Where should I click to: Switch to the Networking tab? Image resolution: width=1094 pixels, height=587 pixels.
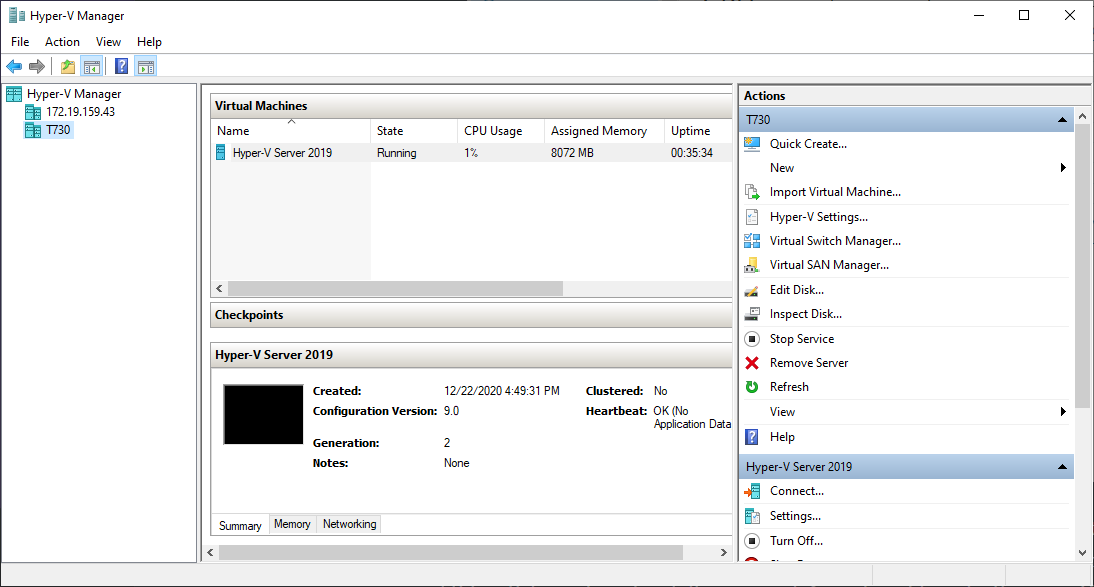tap(350, 524)
